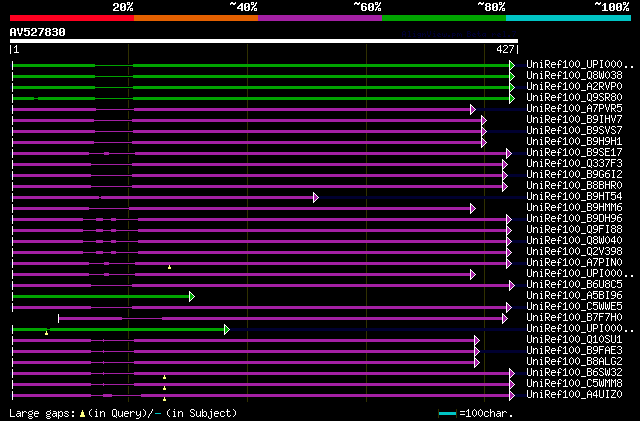Click the arrowhead ending the Q10SU1 alignment
640x421 pixels.
coord(477,341)
